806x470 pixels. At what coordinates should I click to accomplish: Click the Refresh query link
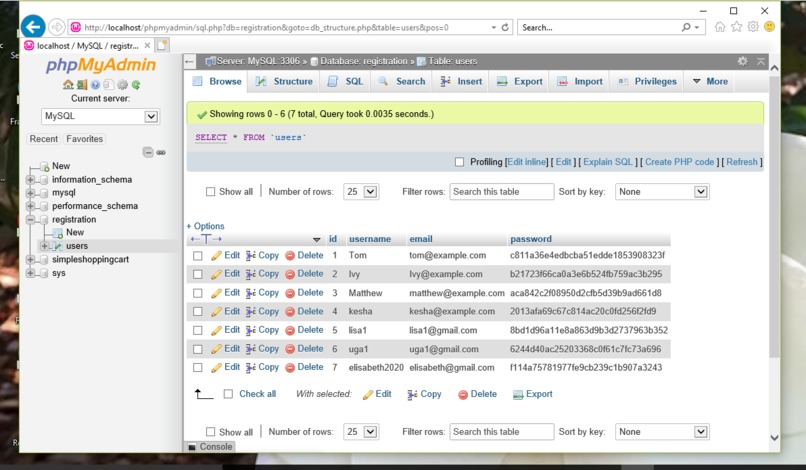pyautogui.click(x=742, y=162)
